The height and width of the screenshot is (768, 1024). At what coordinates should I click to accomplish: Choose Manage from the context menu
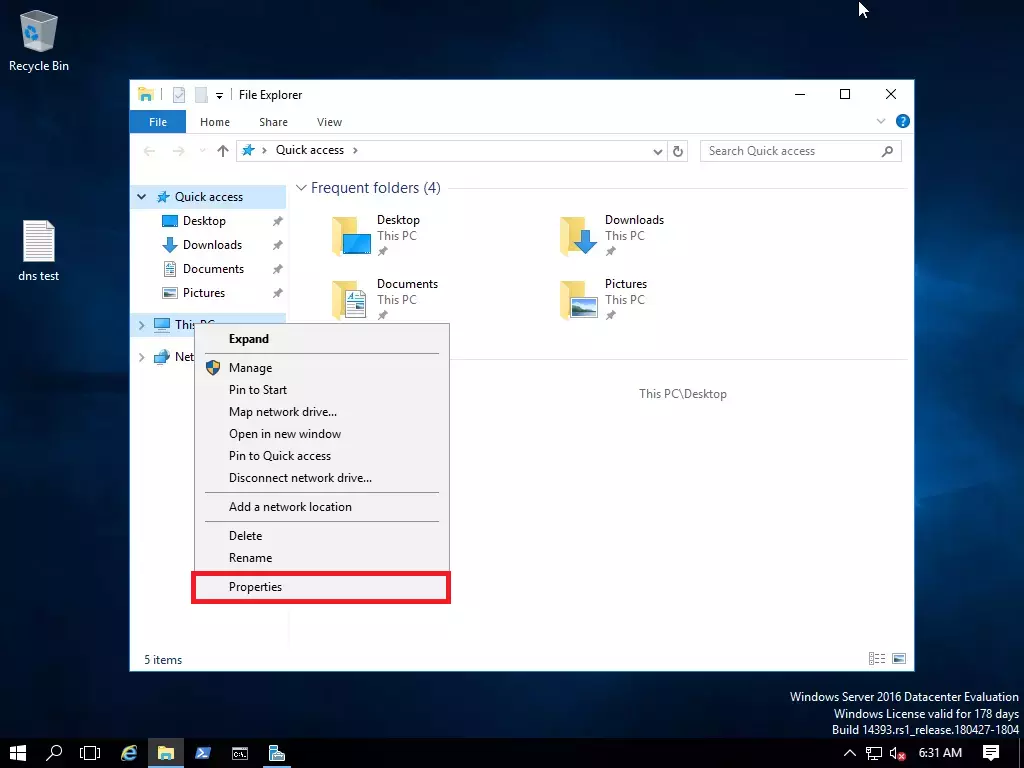point(321,368)
